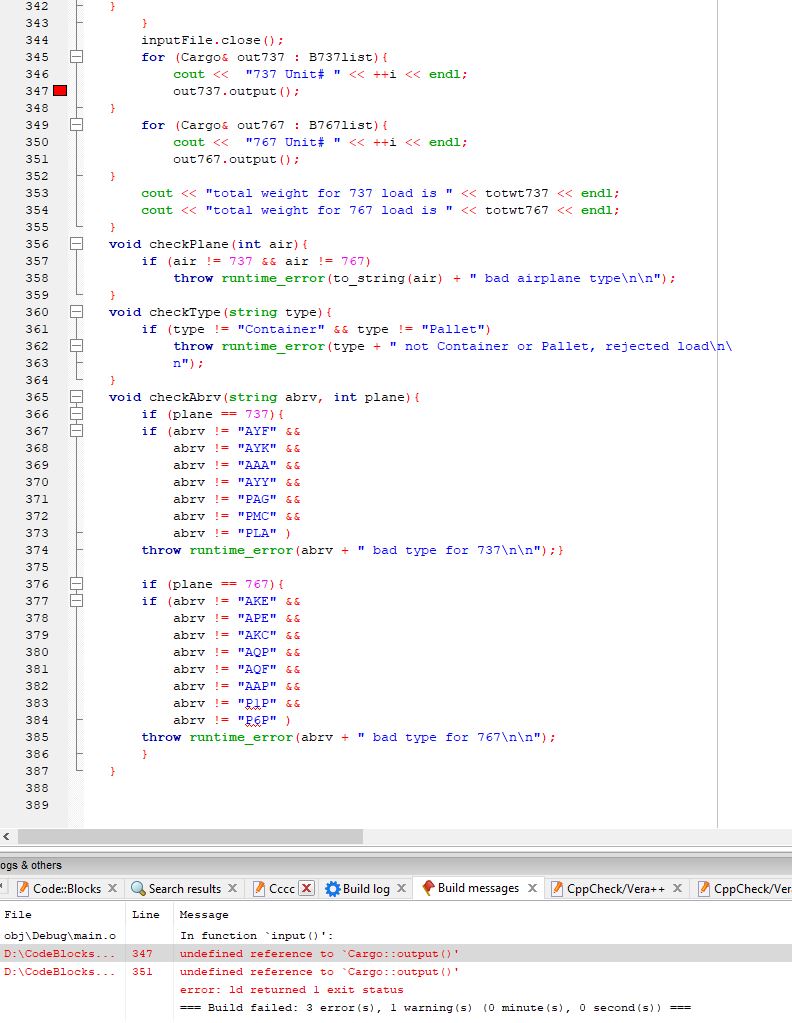The image size is (792, 1023).
Task: Click the 'Build failed: 3 error(s)' summary line
Action: click(x=435, y=1008)
